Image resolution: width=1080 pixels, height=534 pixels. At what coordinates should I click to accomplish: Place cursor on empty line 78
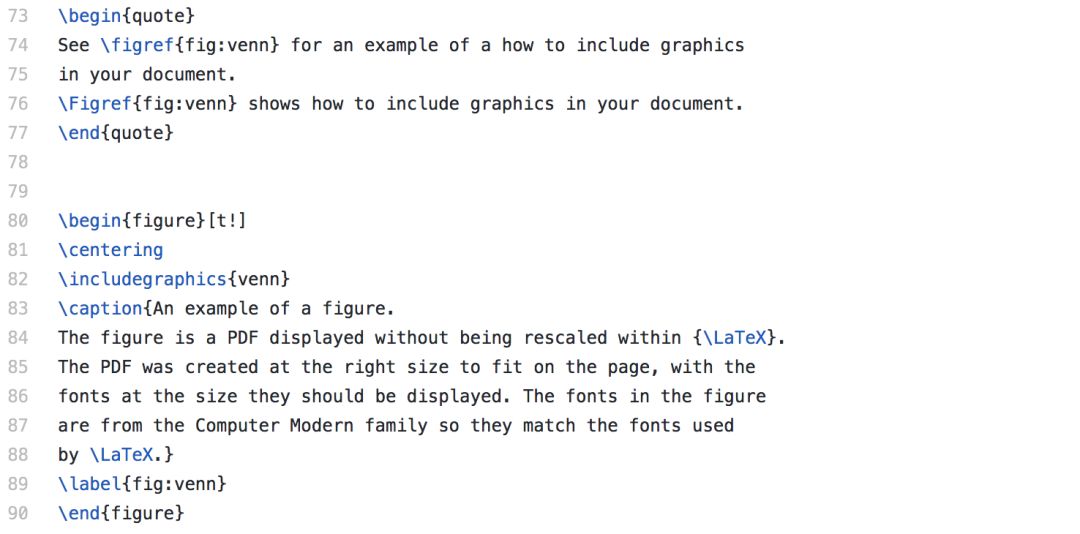(413, 163)
